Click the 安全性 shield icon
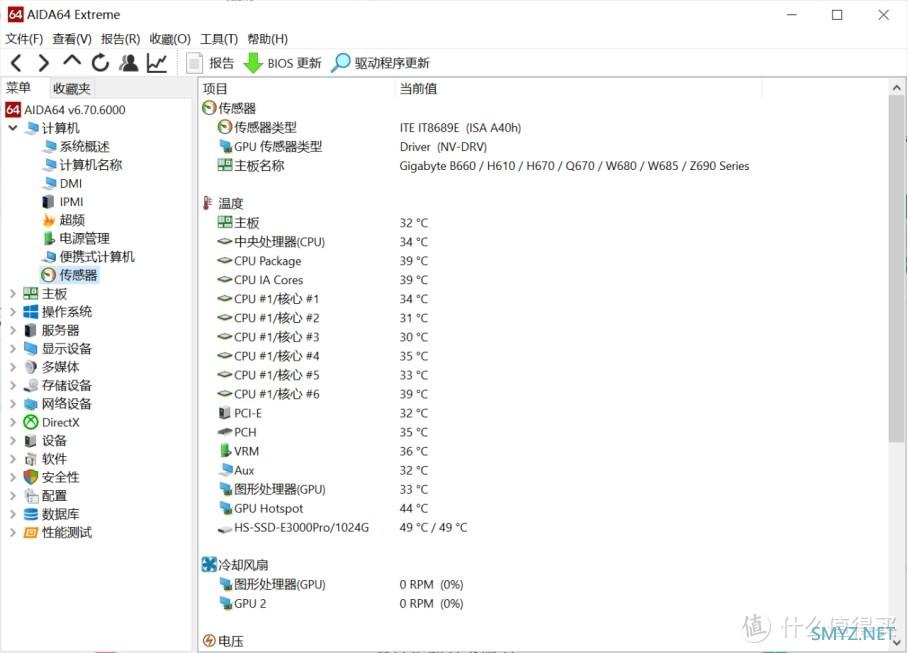 tap(31, 477)
